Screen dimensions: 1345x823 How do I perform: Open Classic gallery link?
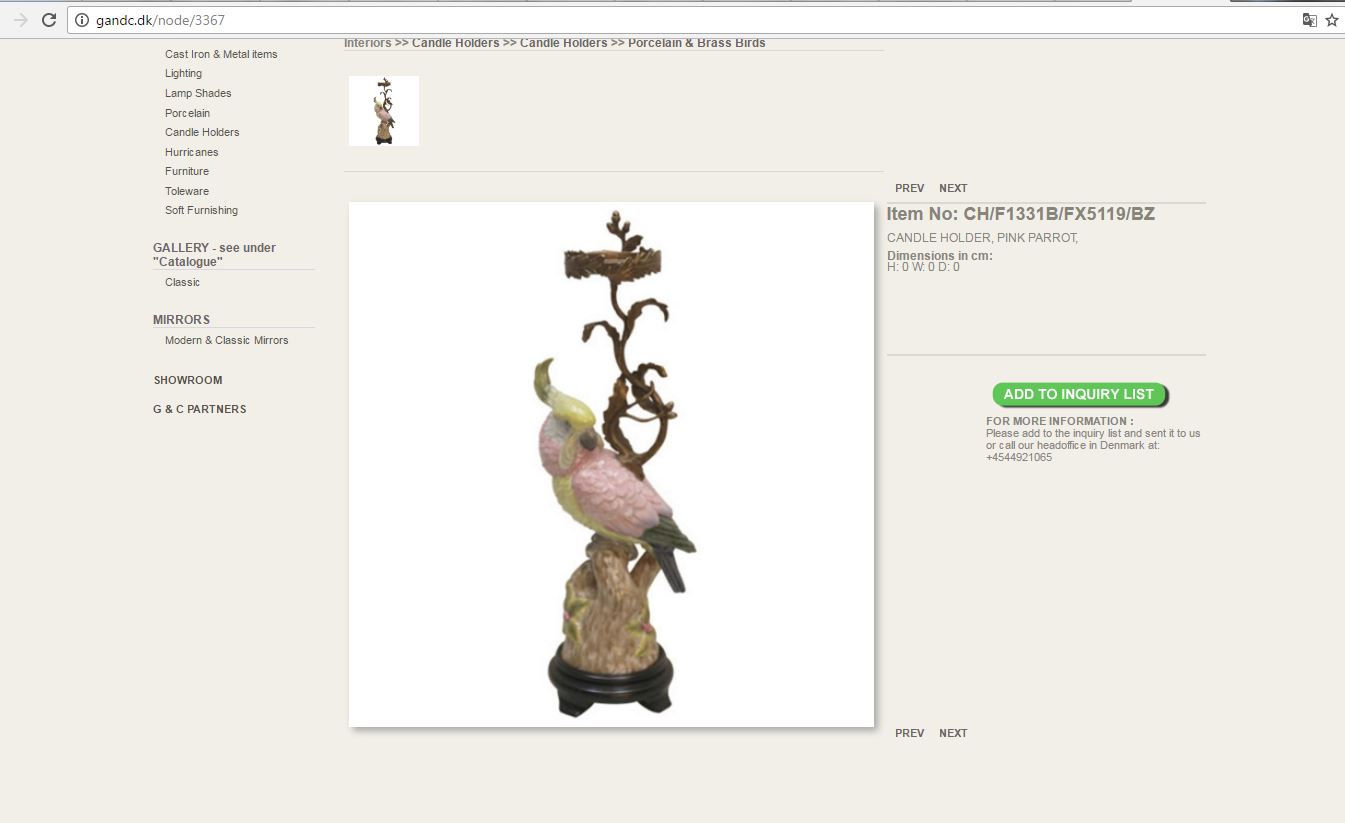tap(183, 282)
